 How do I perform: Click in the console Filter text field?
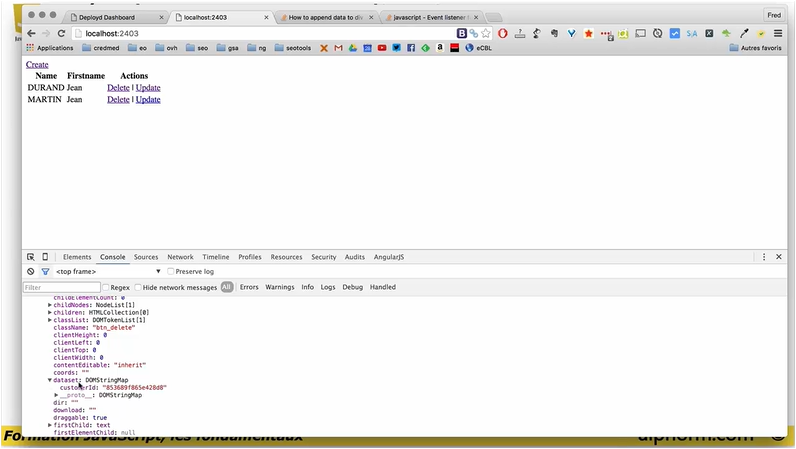coord(61,287)
